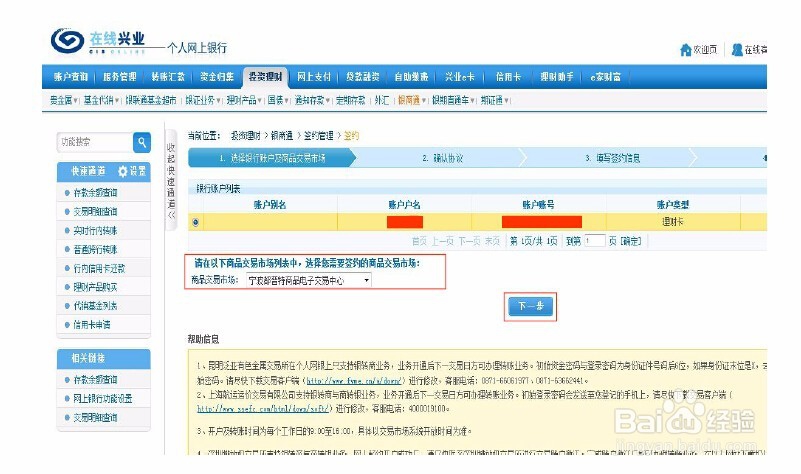Click the 账户别名 column header
The height and width of the screenshot is (474, 801).
click(x=269, y=205)
